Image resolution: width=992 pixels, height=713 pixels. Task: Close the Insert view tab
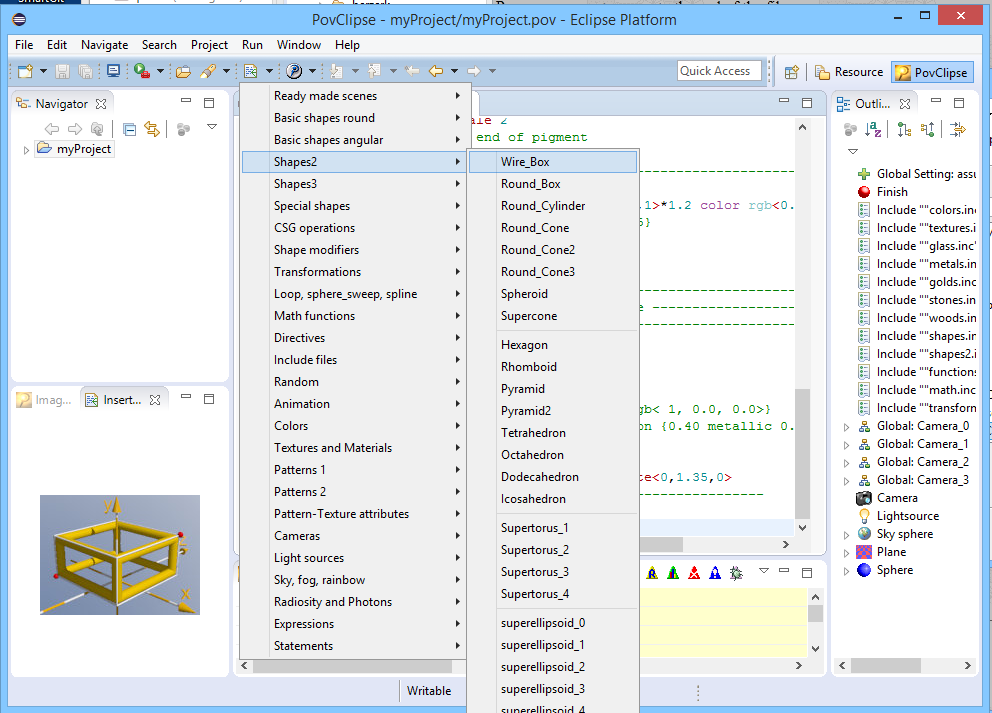155,400
